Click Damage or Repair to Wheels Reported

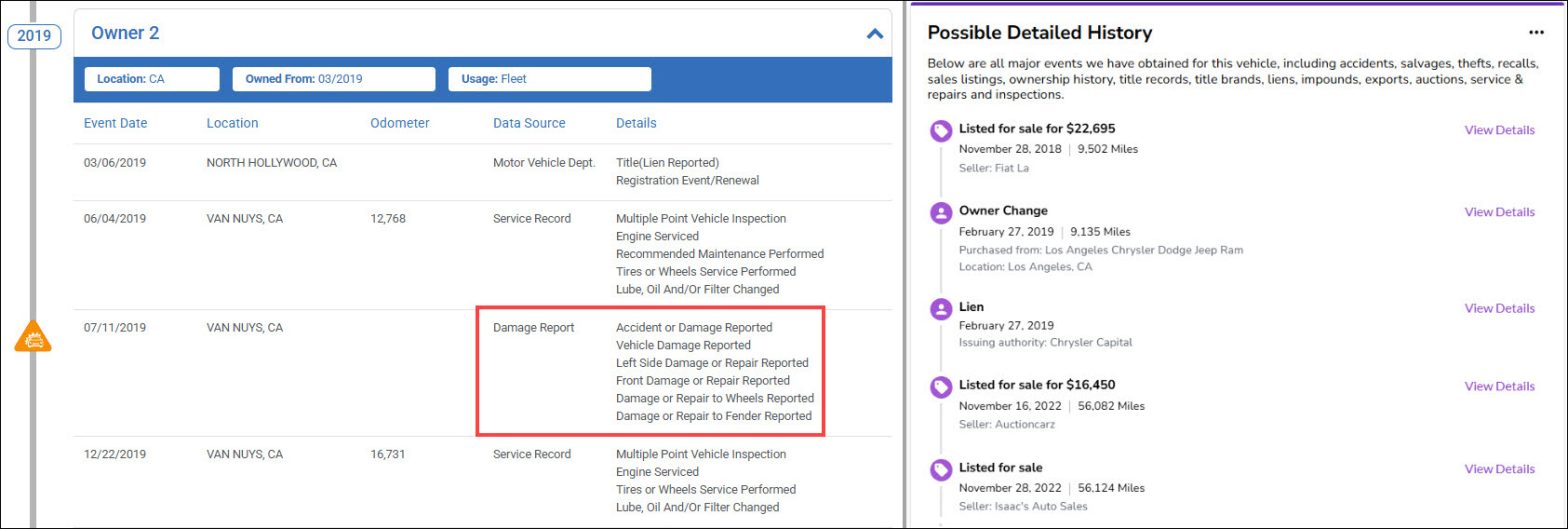tap(715, 398)
